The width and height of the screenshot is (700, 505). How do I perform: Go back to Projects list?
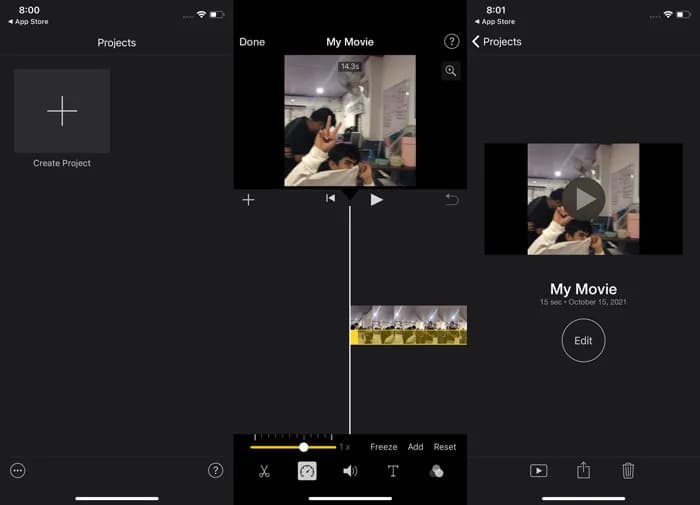[x=499, y=42]
